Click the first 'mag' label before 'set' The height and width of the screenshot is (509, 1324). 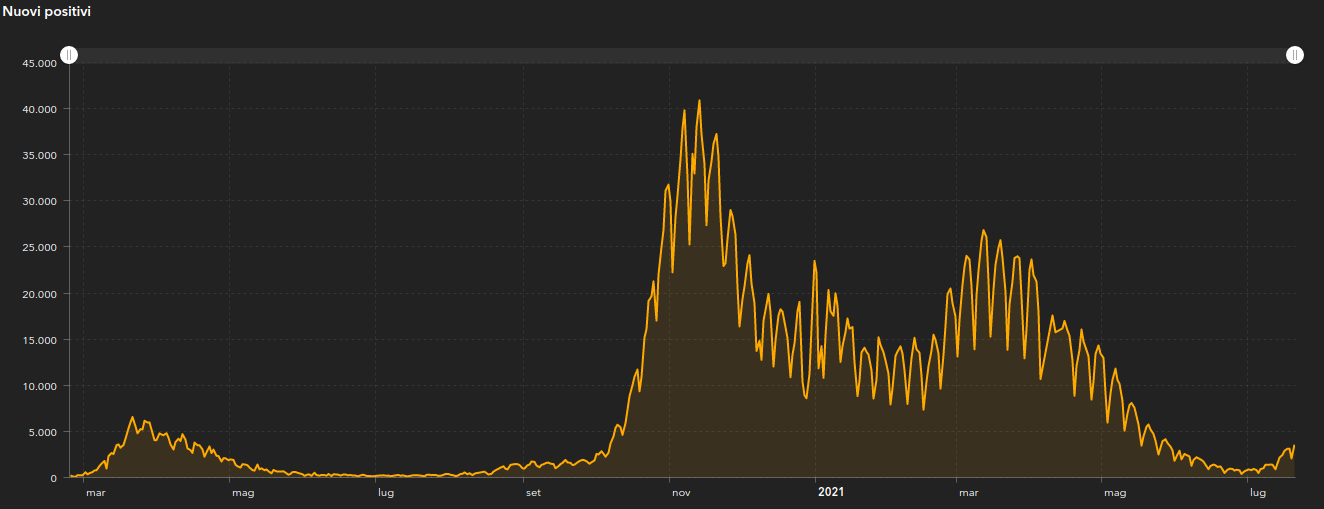[242, 492]
